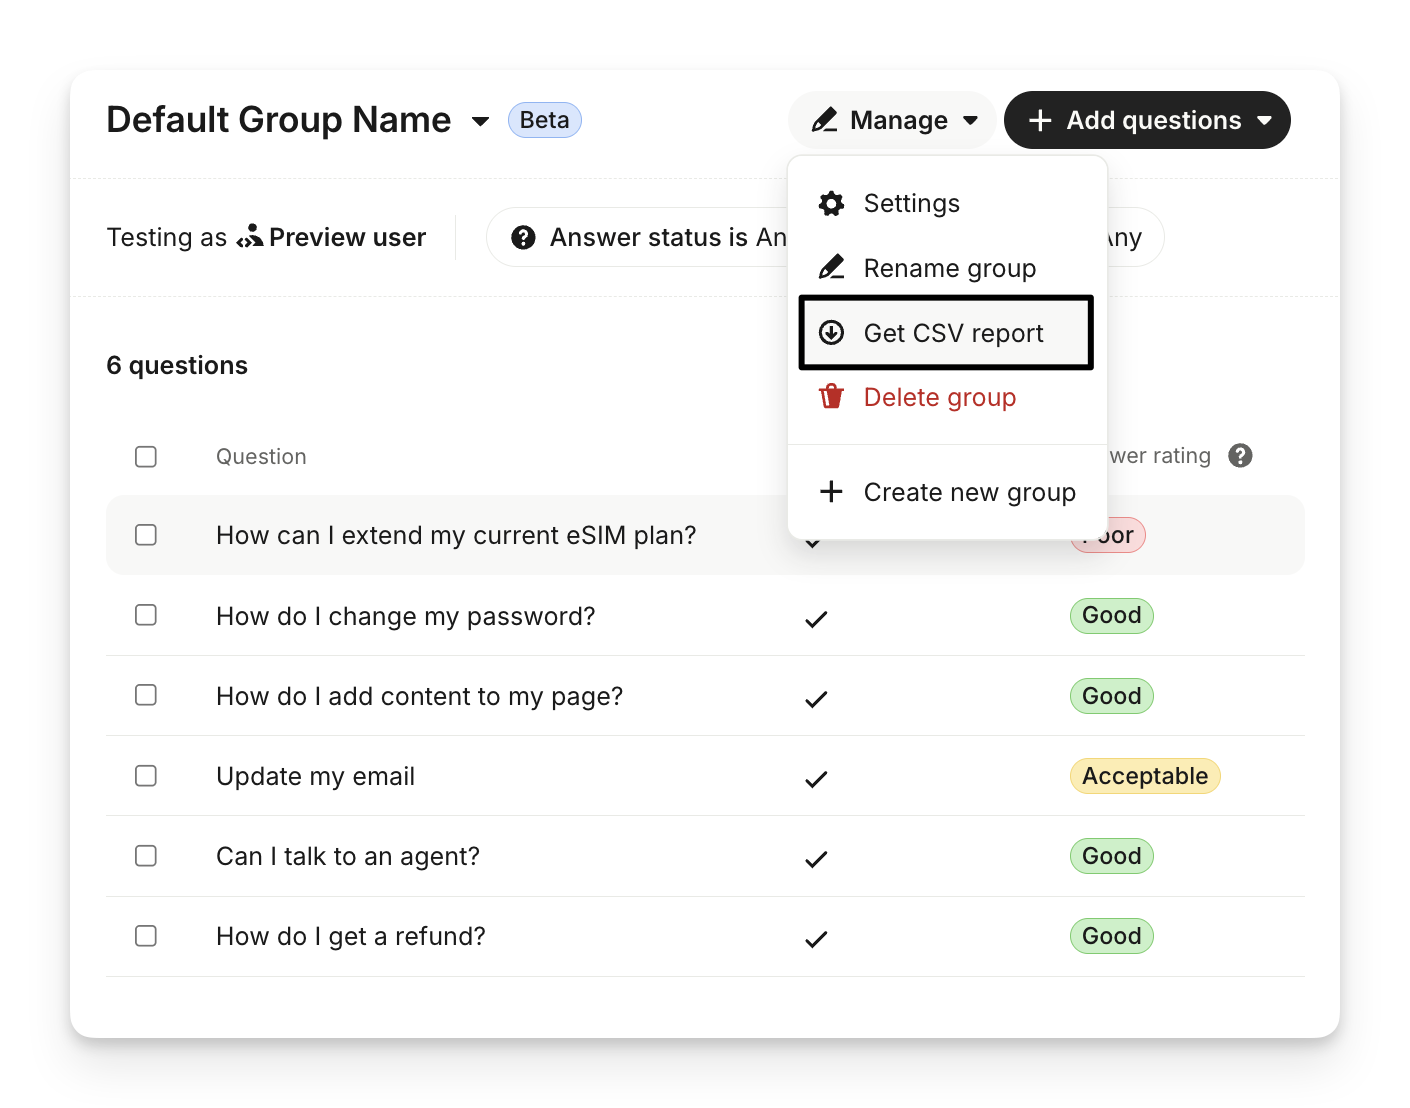This screenshot has width=1410, height=1108.
Task: Choose Get CSV report from the menu
Action: (x=953, y=333)
